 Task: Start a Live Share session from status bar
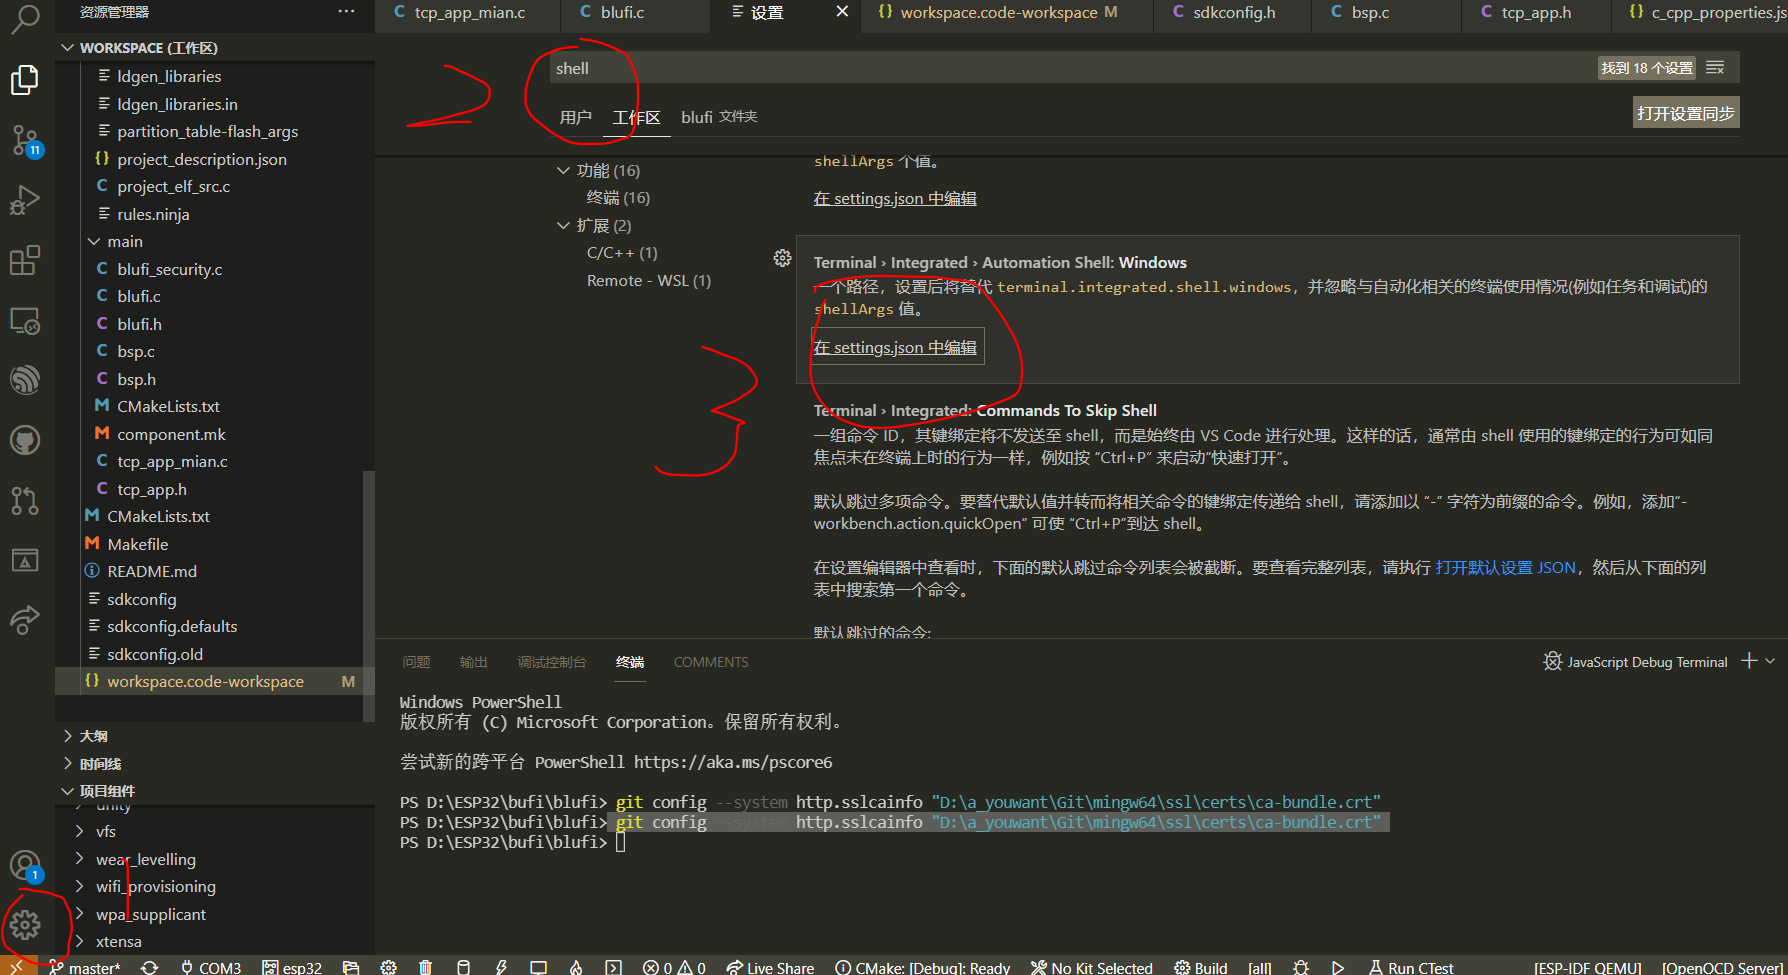pyautogui.click(x=770, y=966)
